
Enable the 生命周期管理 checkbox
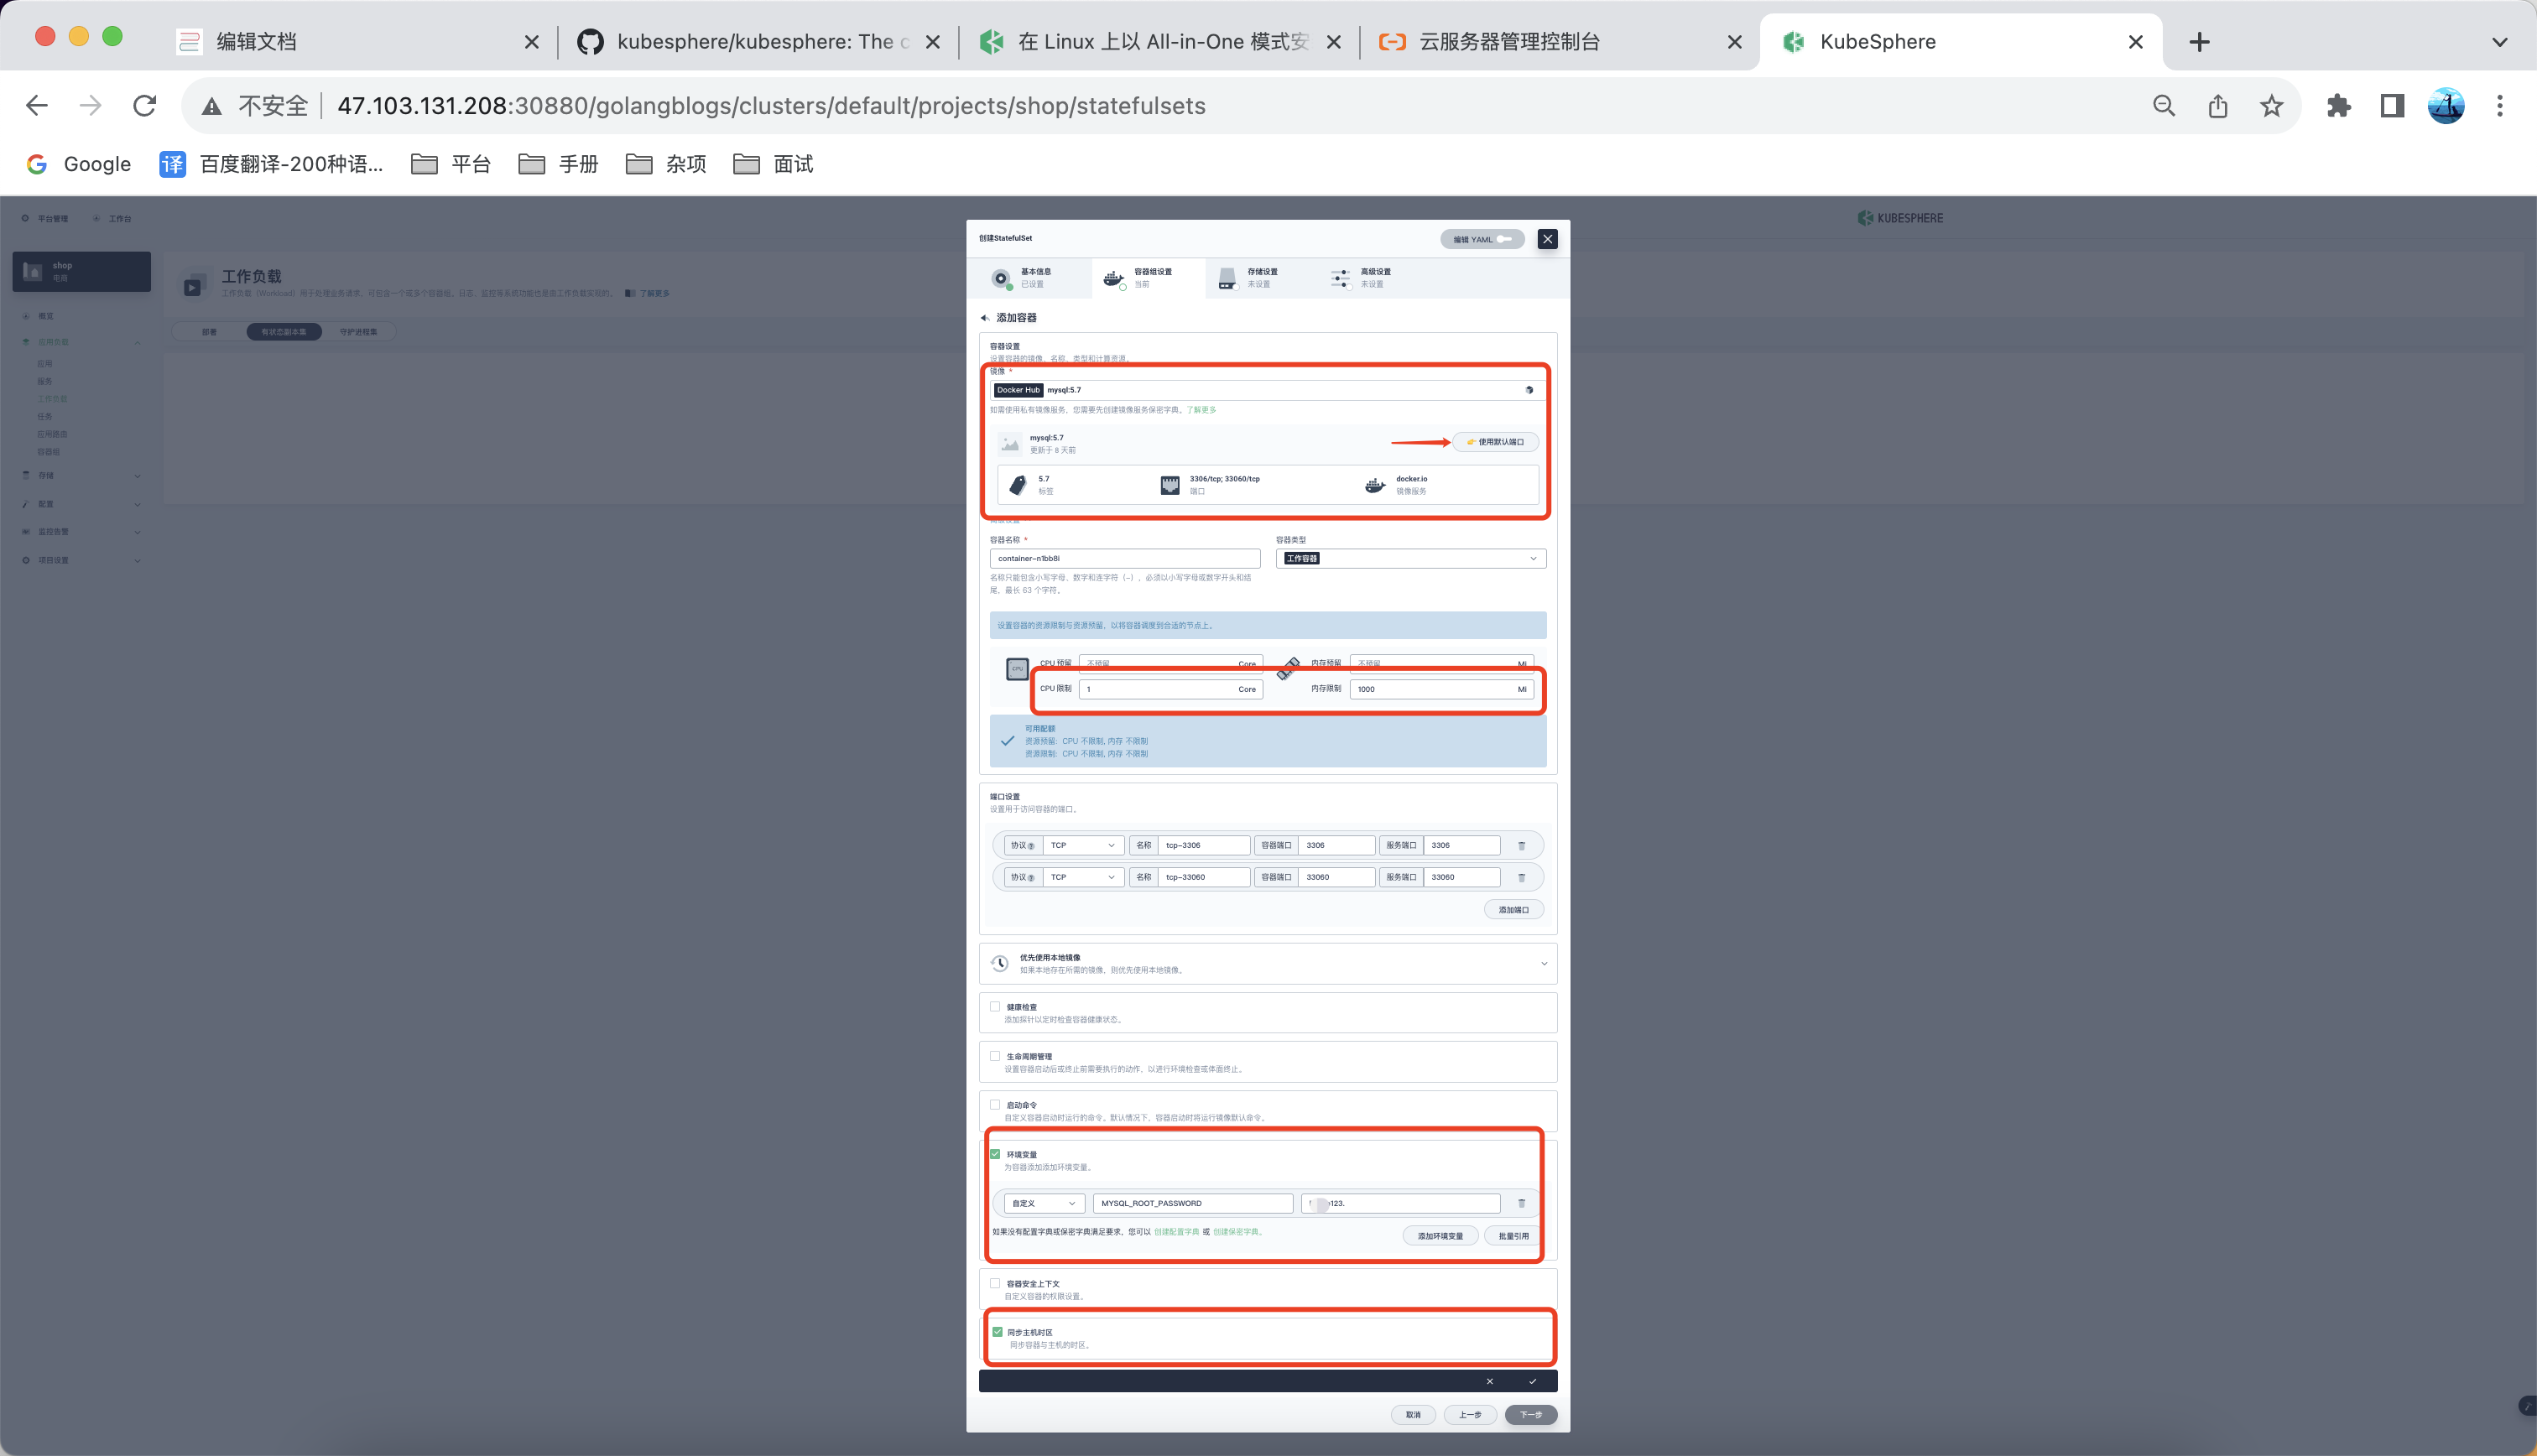click(x=995, y=1056)
